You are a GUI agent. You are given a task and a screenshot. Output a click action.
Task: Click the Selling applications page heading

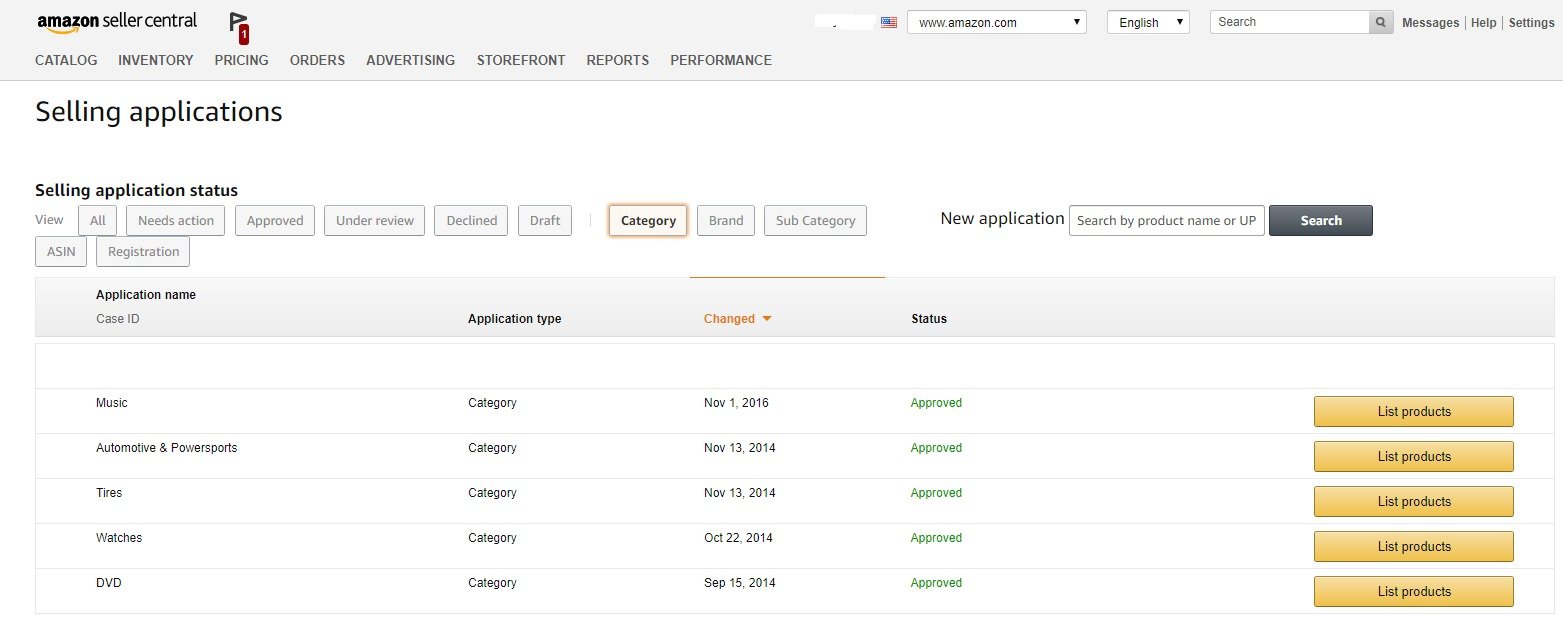(159, 112)
